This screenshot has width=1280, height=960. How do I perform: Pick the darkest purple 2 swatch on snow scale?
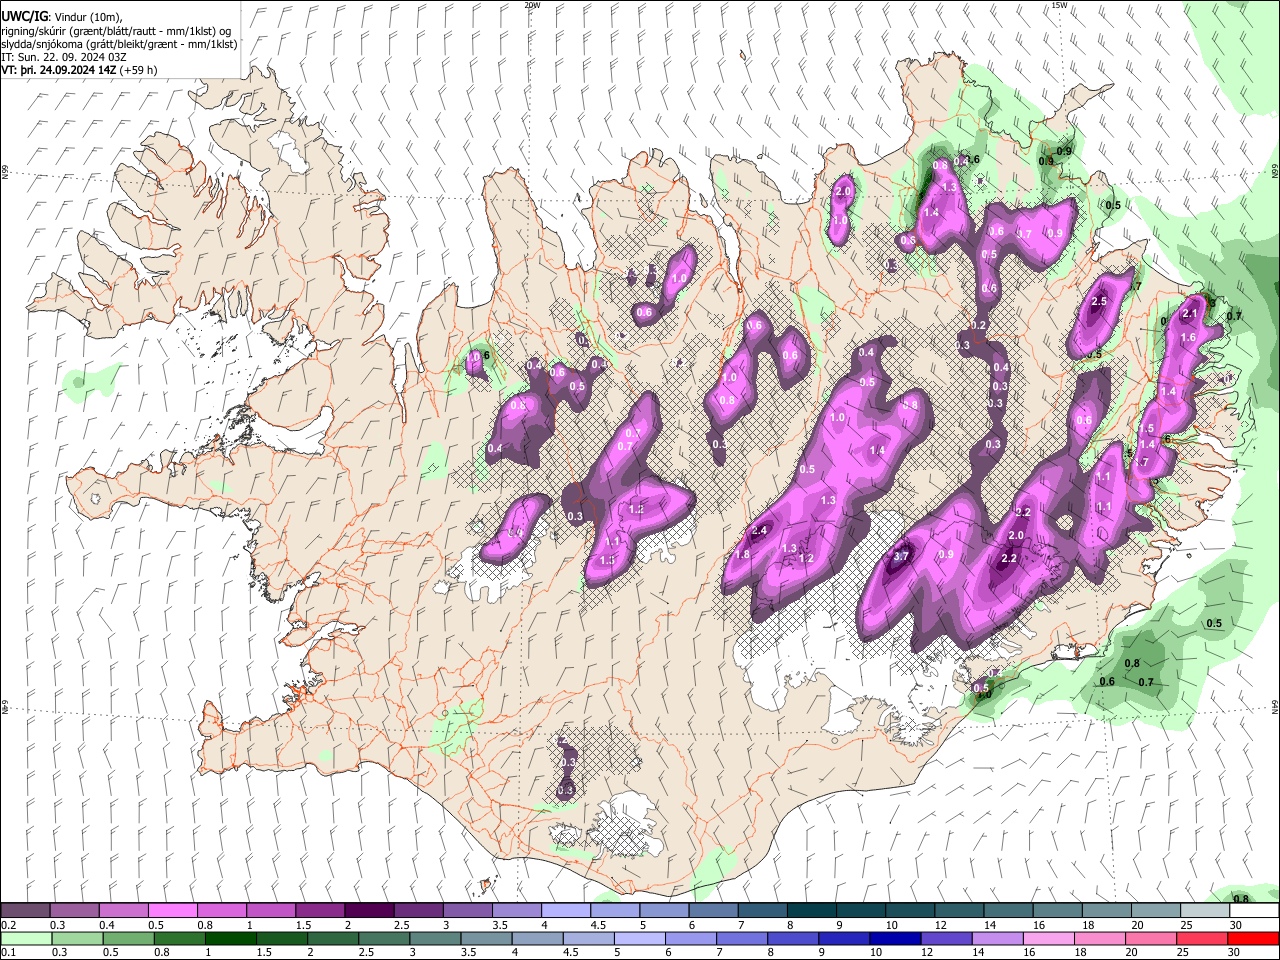369,911
